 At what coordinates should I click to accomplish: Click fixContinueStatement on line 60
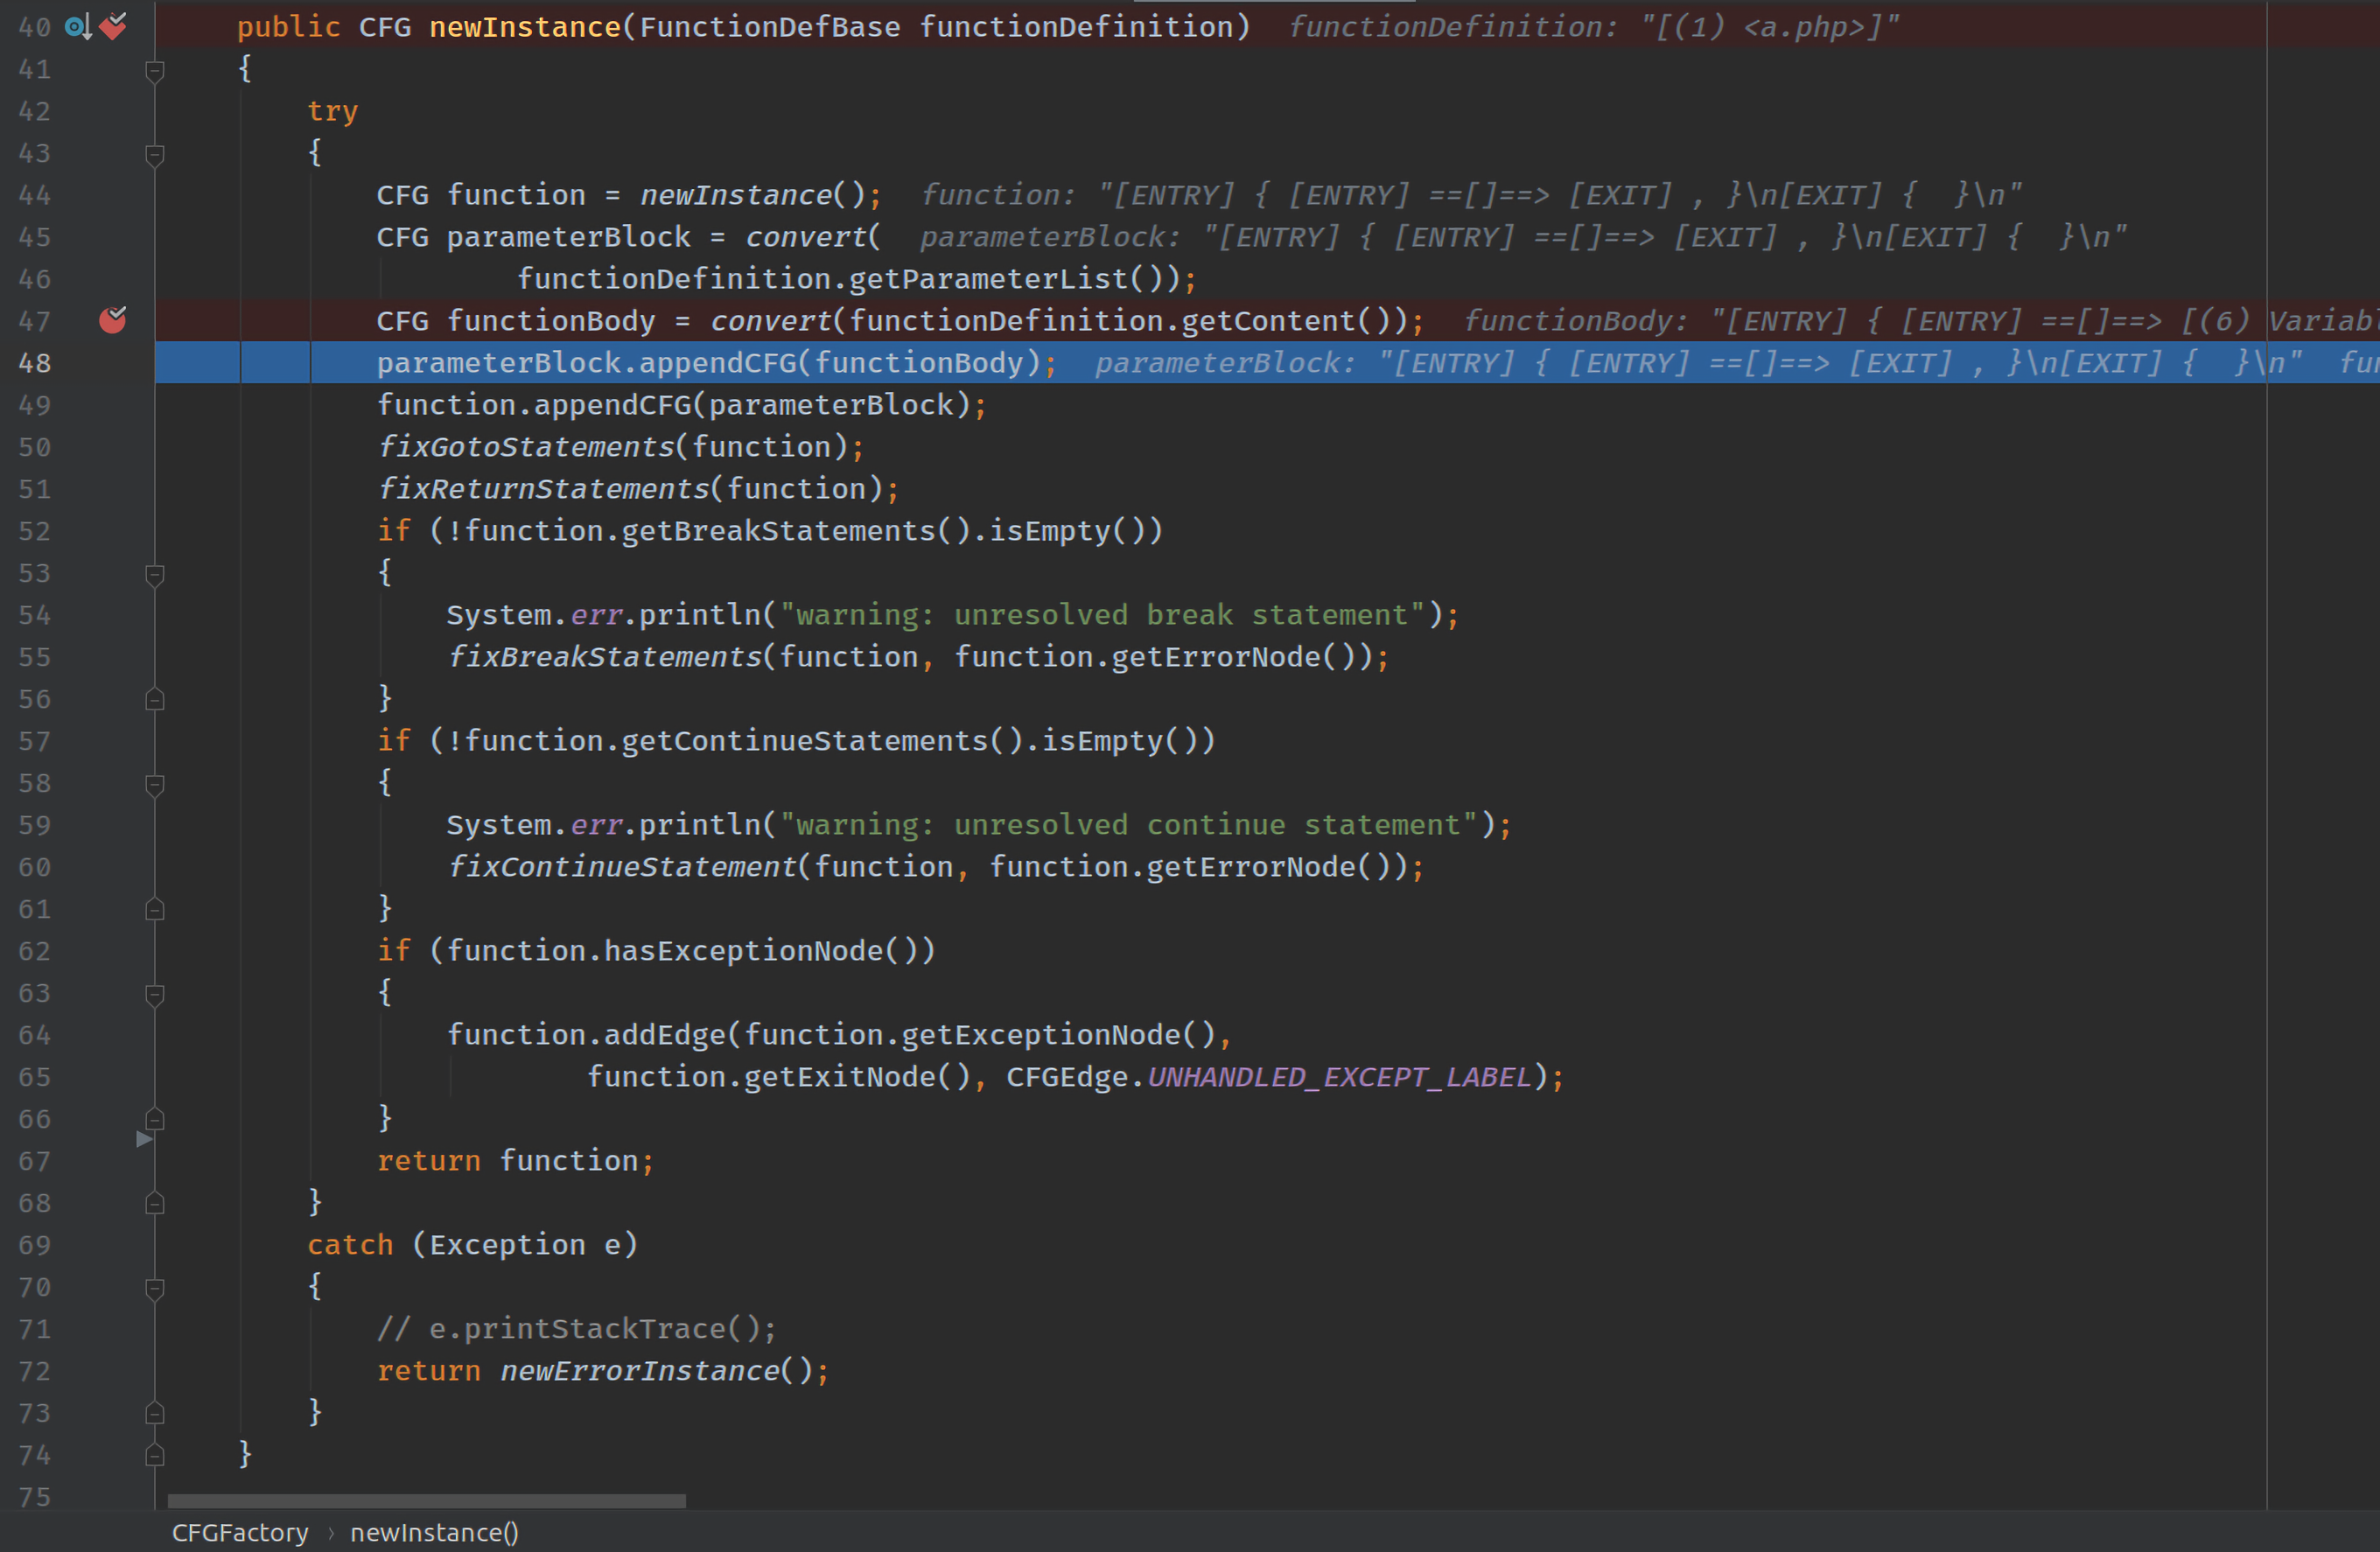tap(622, 867)
